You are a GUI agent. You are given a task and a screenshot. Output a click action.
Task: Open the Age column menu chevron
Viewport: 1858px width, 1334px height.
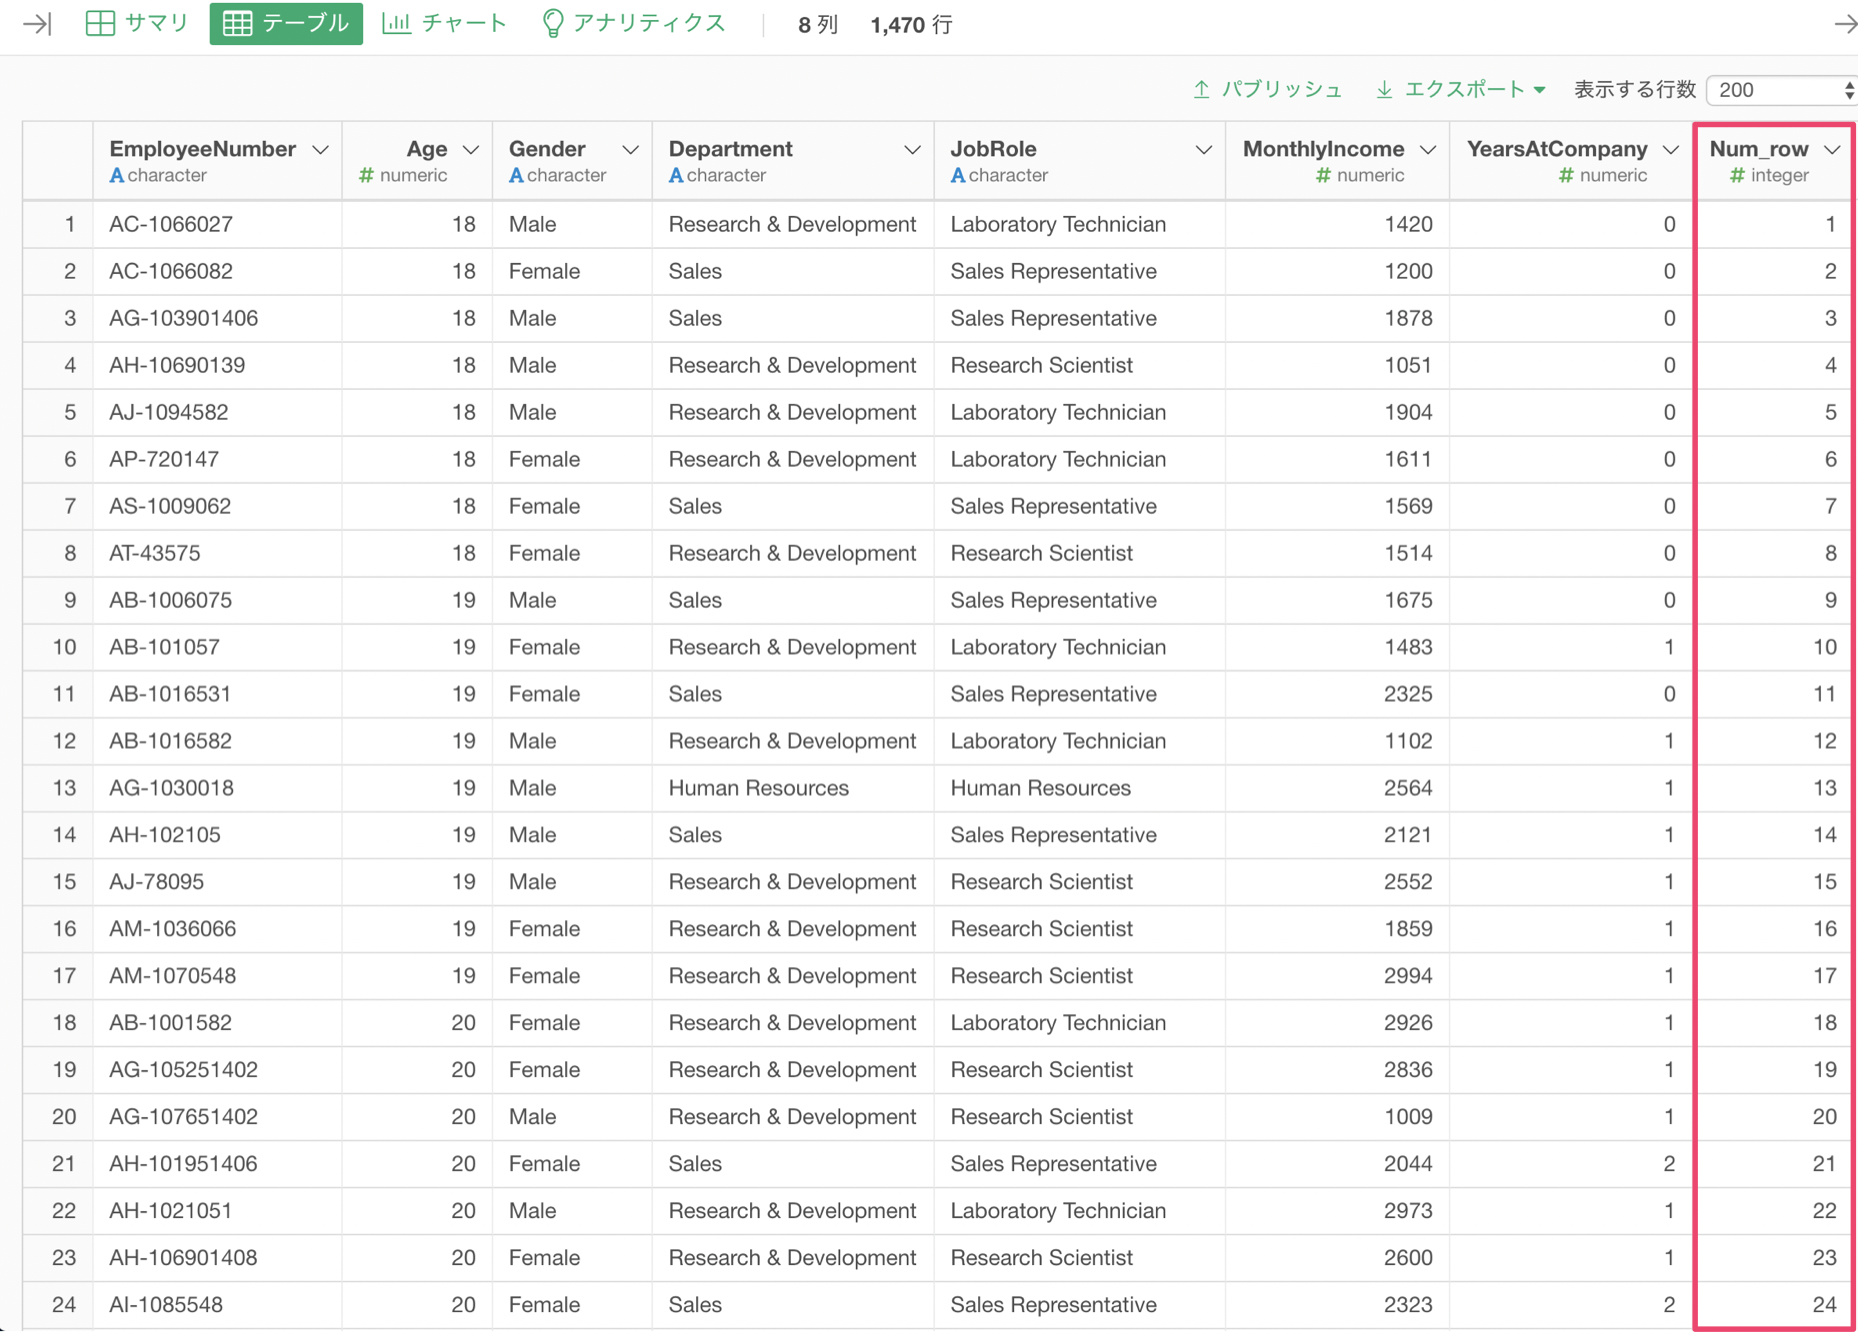click(470, 149)
